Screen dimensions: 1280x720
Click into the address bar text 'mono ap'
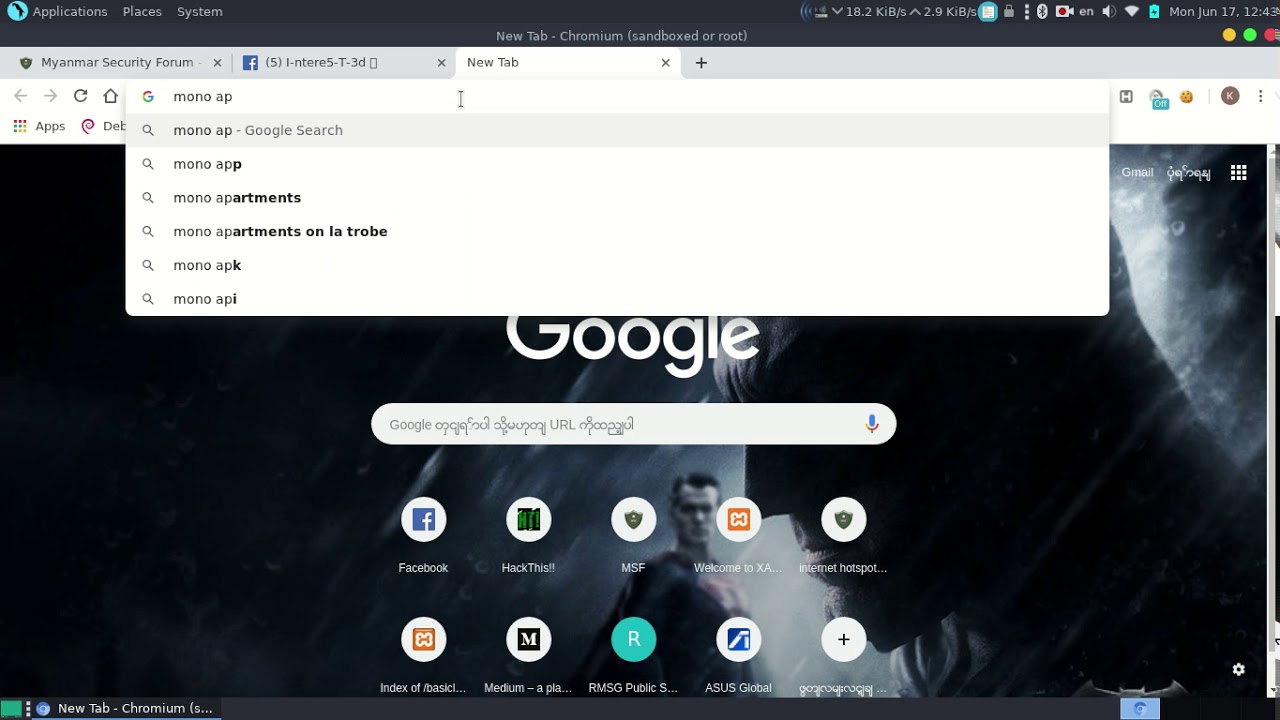click(203, 97)
